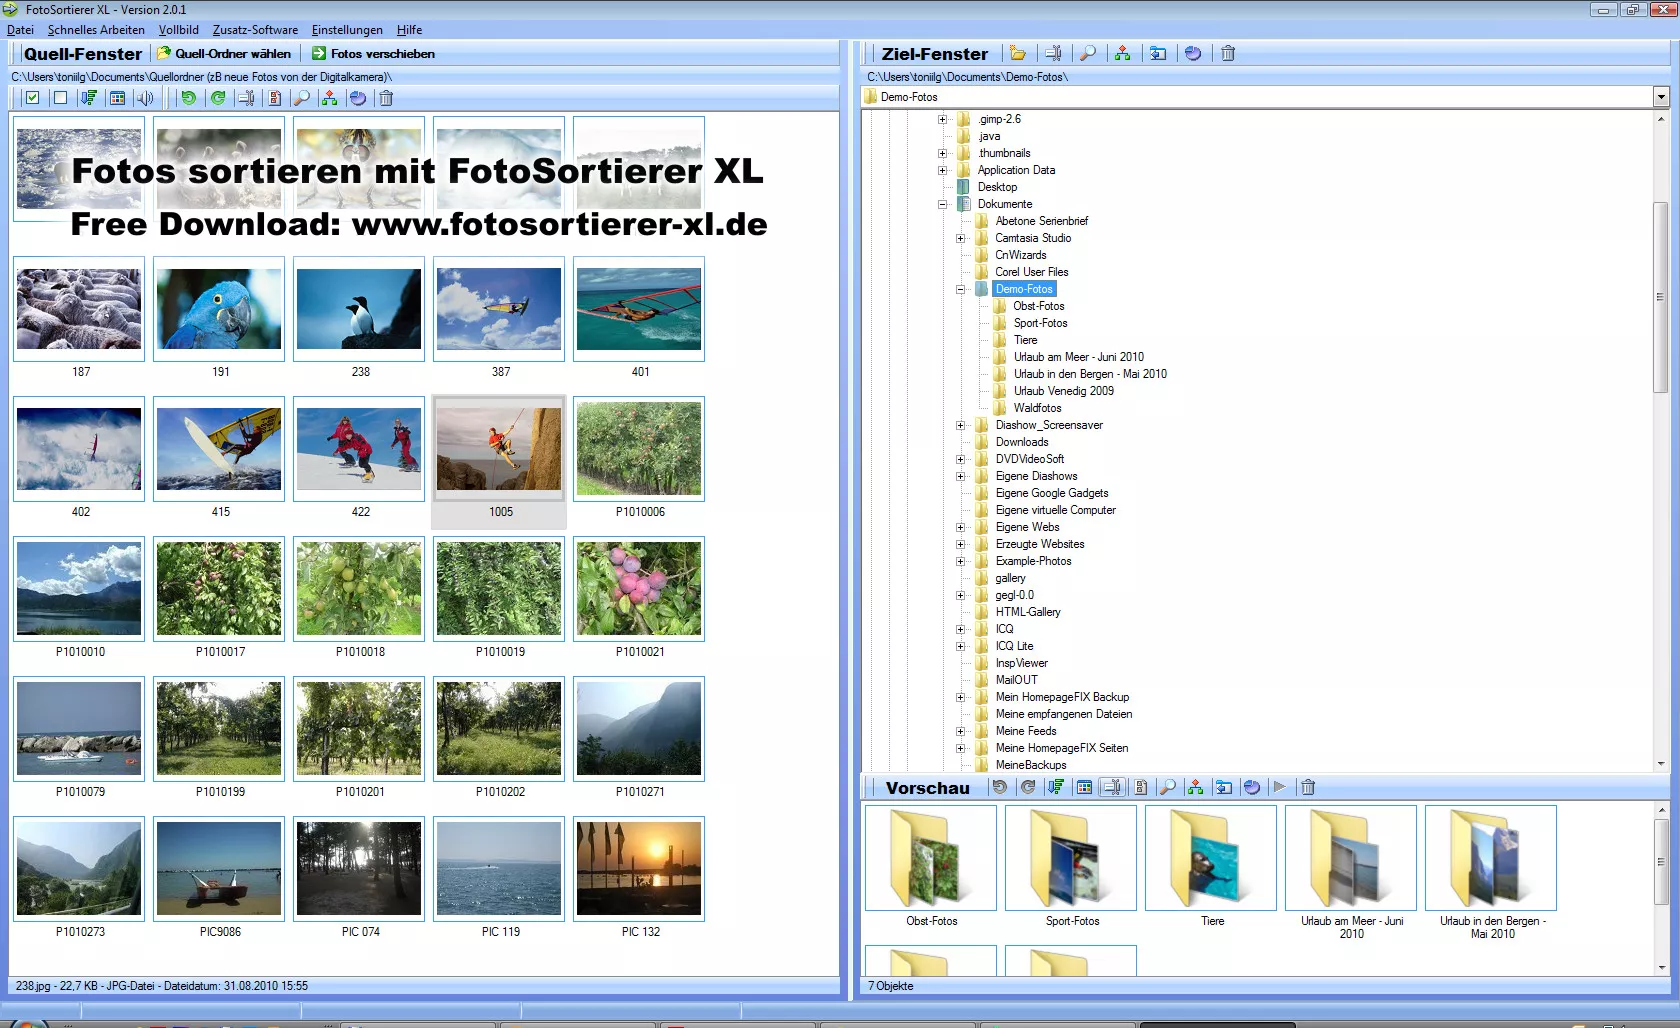Open the Demo-Fotos folder dropdown arrow
1680x1028 pixels.
[1661, 97]
